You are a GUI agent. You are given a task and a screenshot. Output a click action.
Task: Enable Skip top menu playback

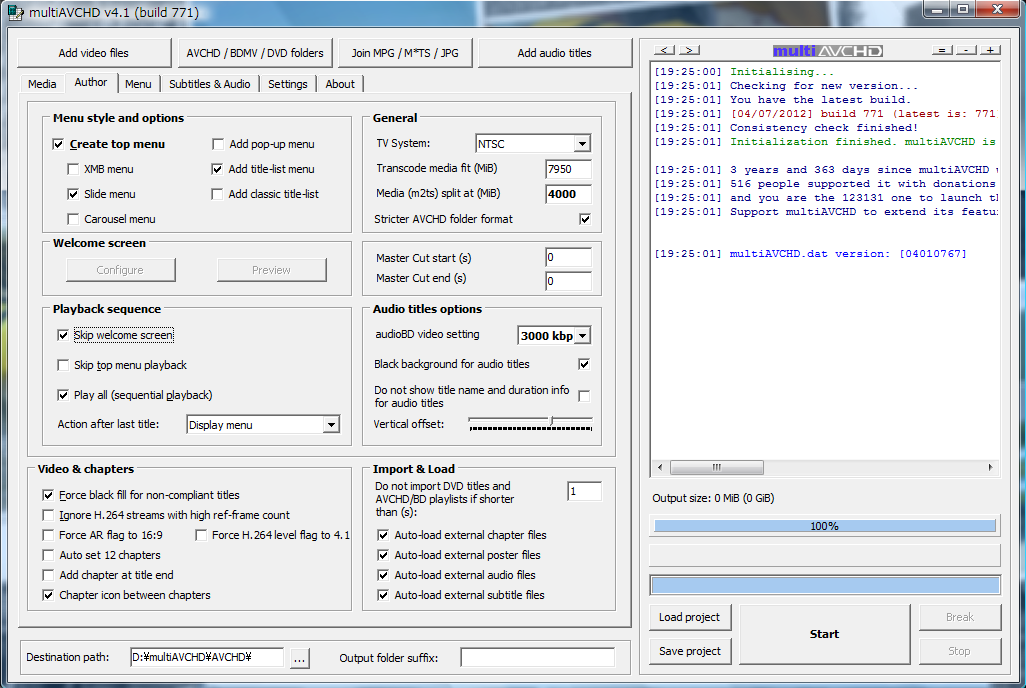tap(63, 365)
